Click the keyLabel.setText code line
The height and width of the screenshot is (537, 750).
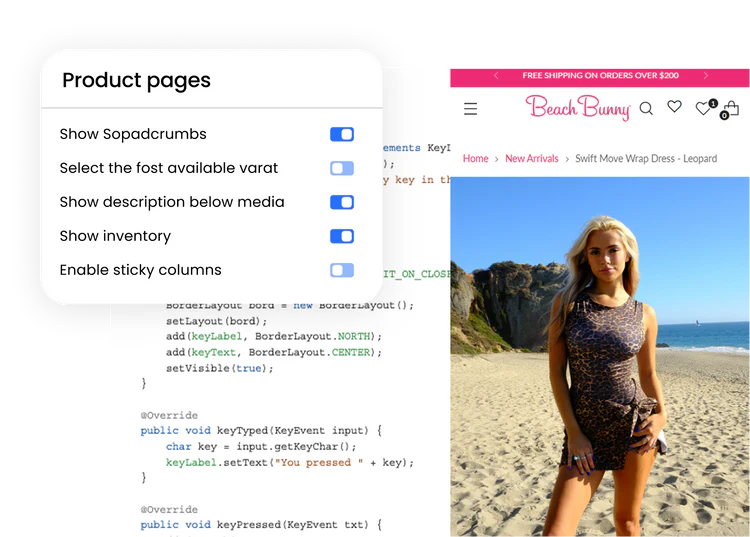coord(289,462)
